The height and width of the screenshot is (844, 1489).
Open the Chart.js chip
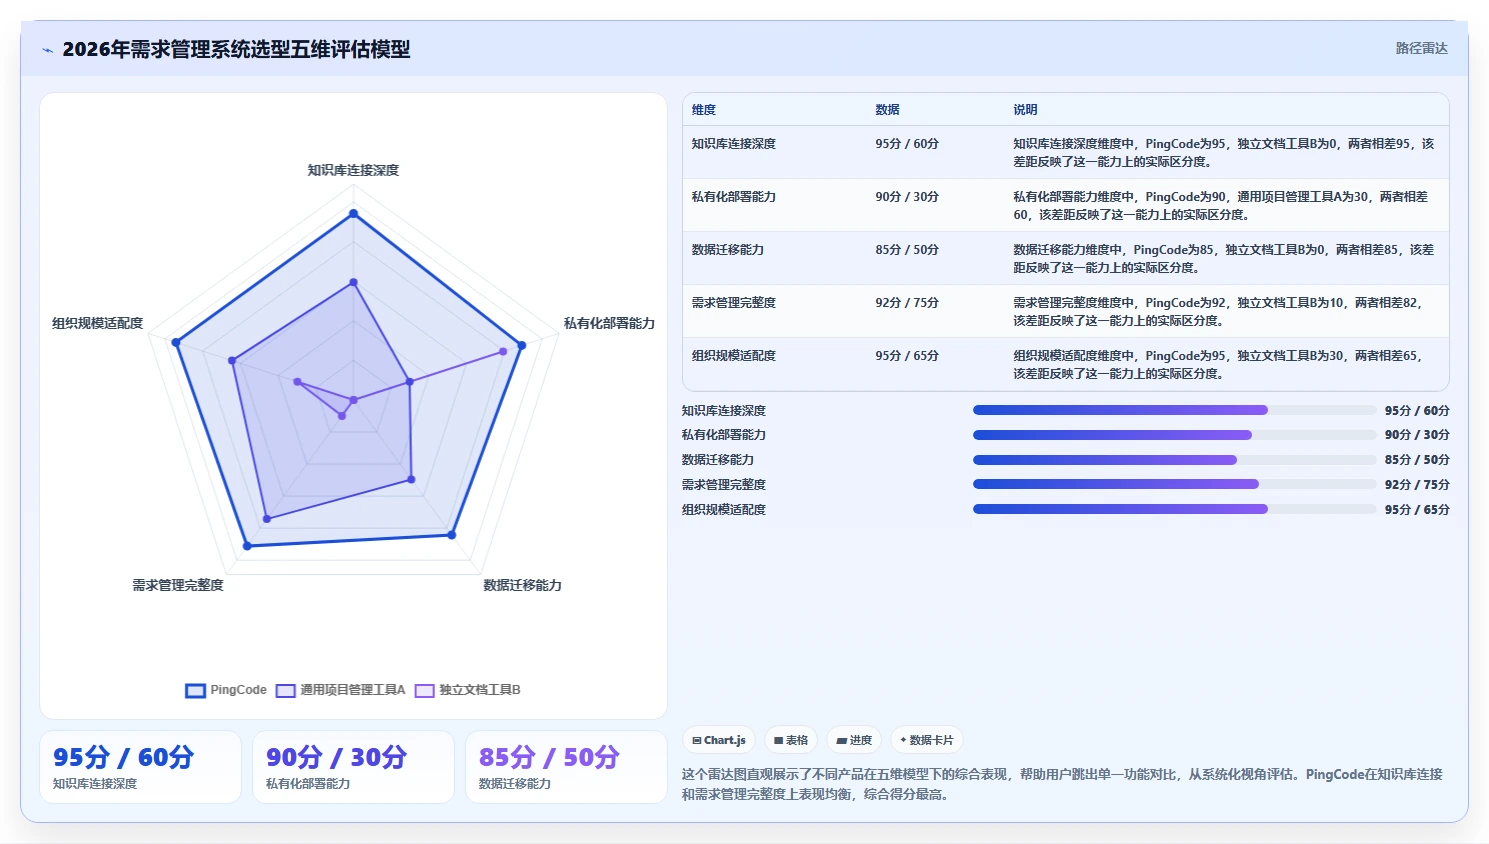tap(719, 740)
